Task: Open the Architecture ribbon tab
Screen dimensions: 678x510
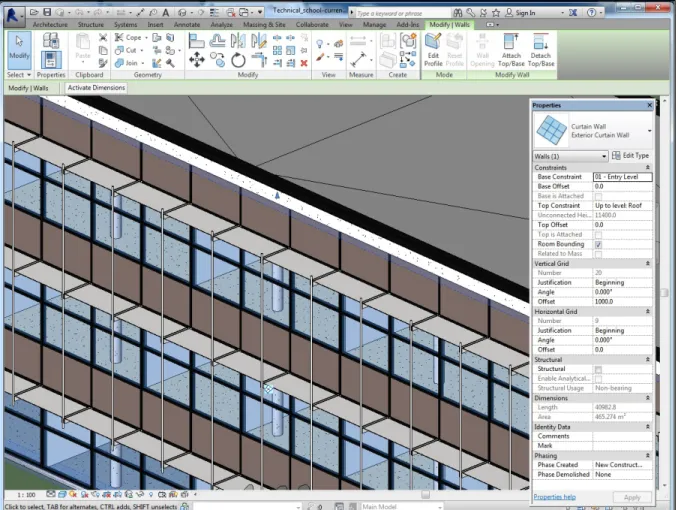Action: tap(50, 25)
